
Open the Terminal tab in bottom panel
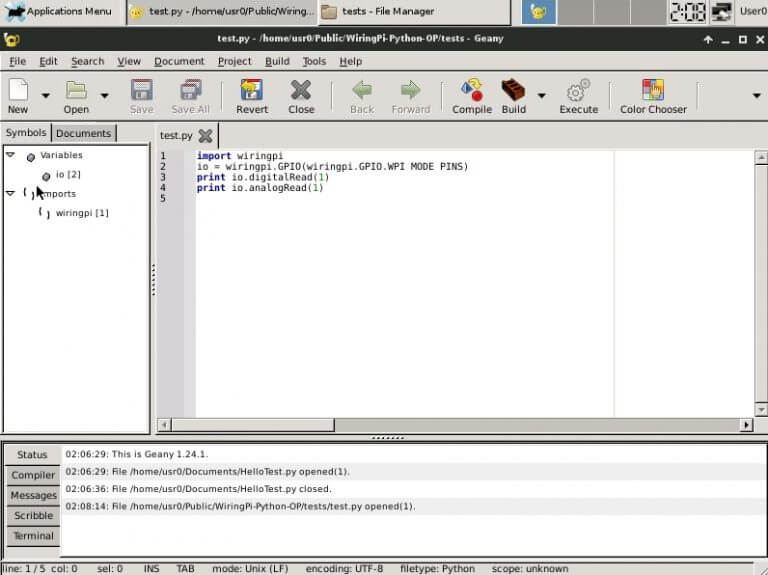[x=33, y=536]
